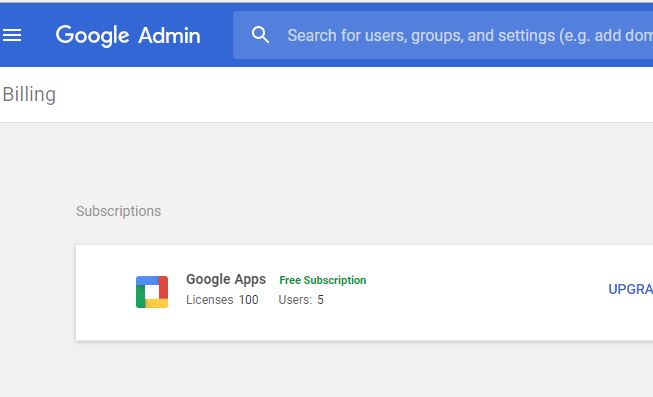The image size is (653, 397).
Task: Click the Users: 5 value
Action: pos(301,300)
